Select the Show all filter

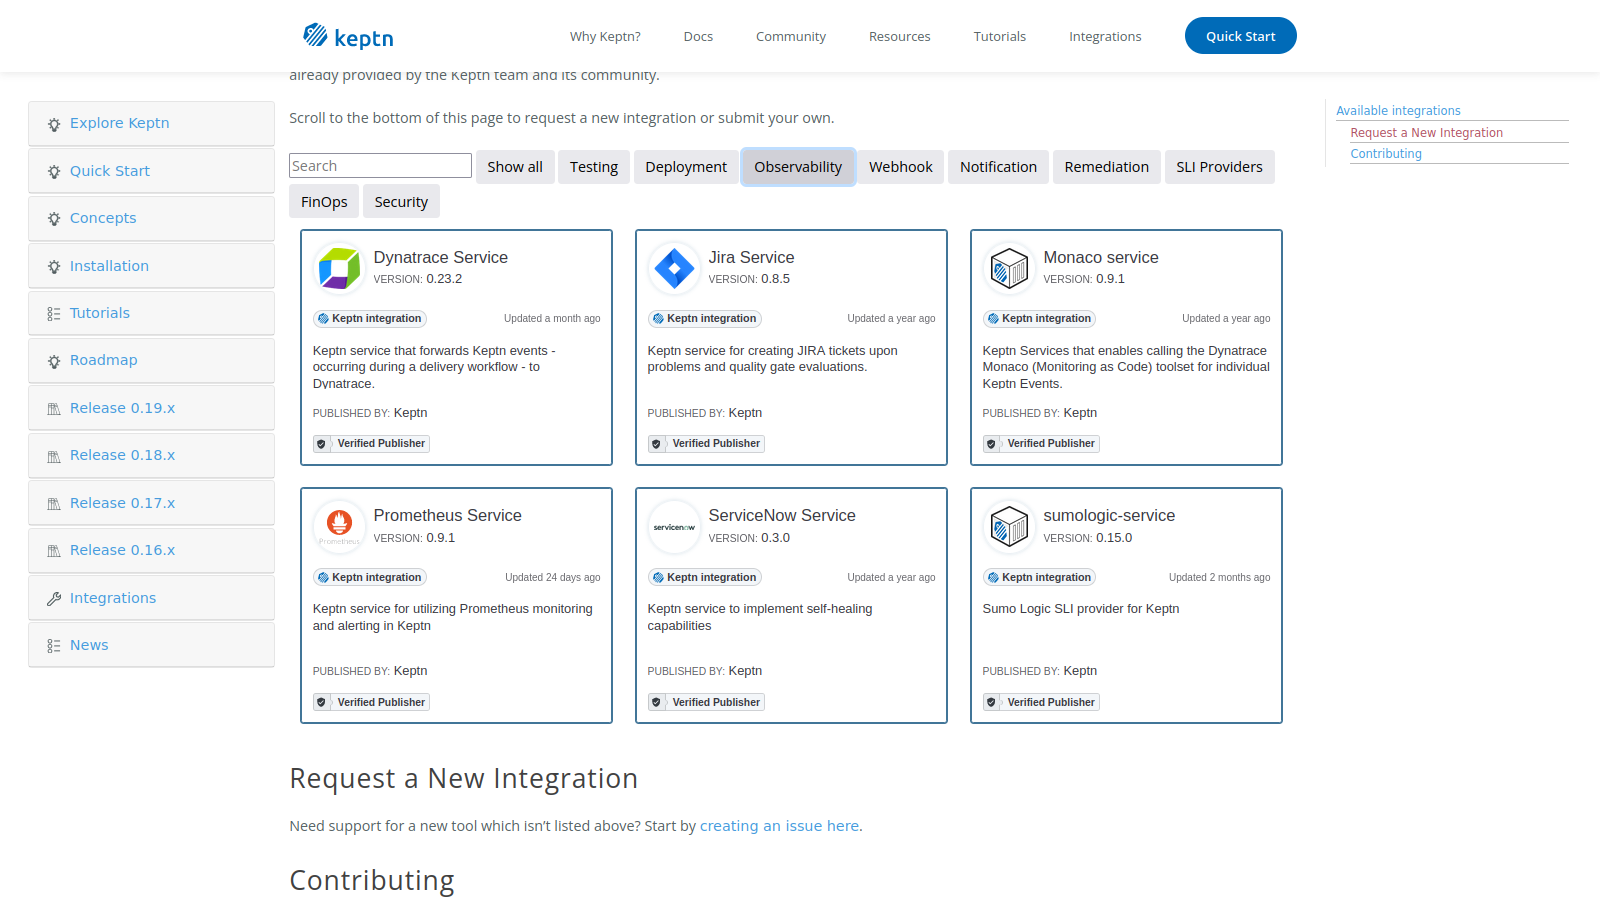click(515, 167)
